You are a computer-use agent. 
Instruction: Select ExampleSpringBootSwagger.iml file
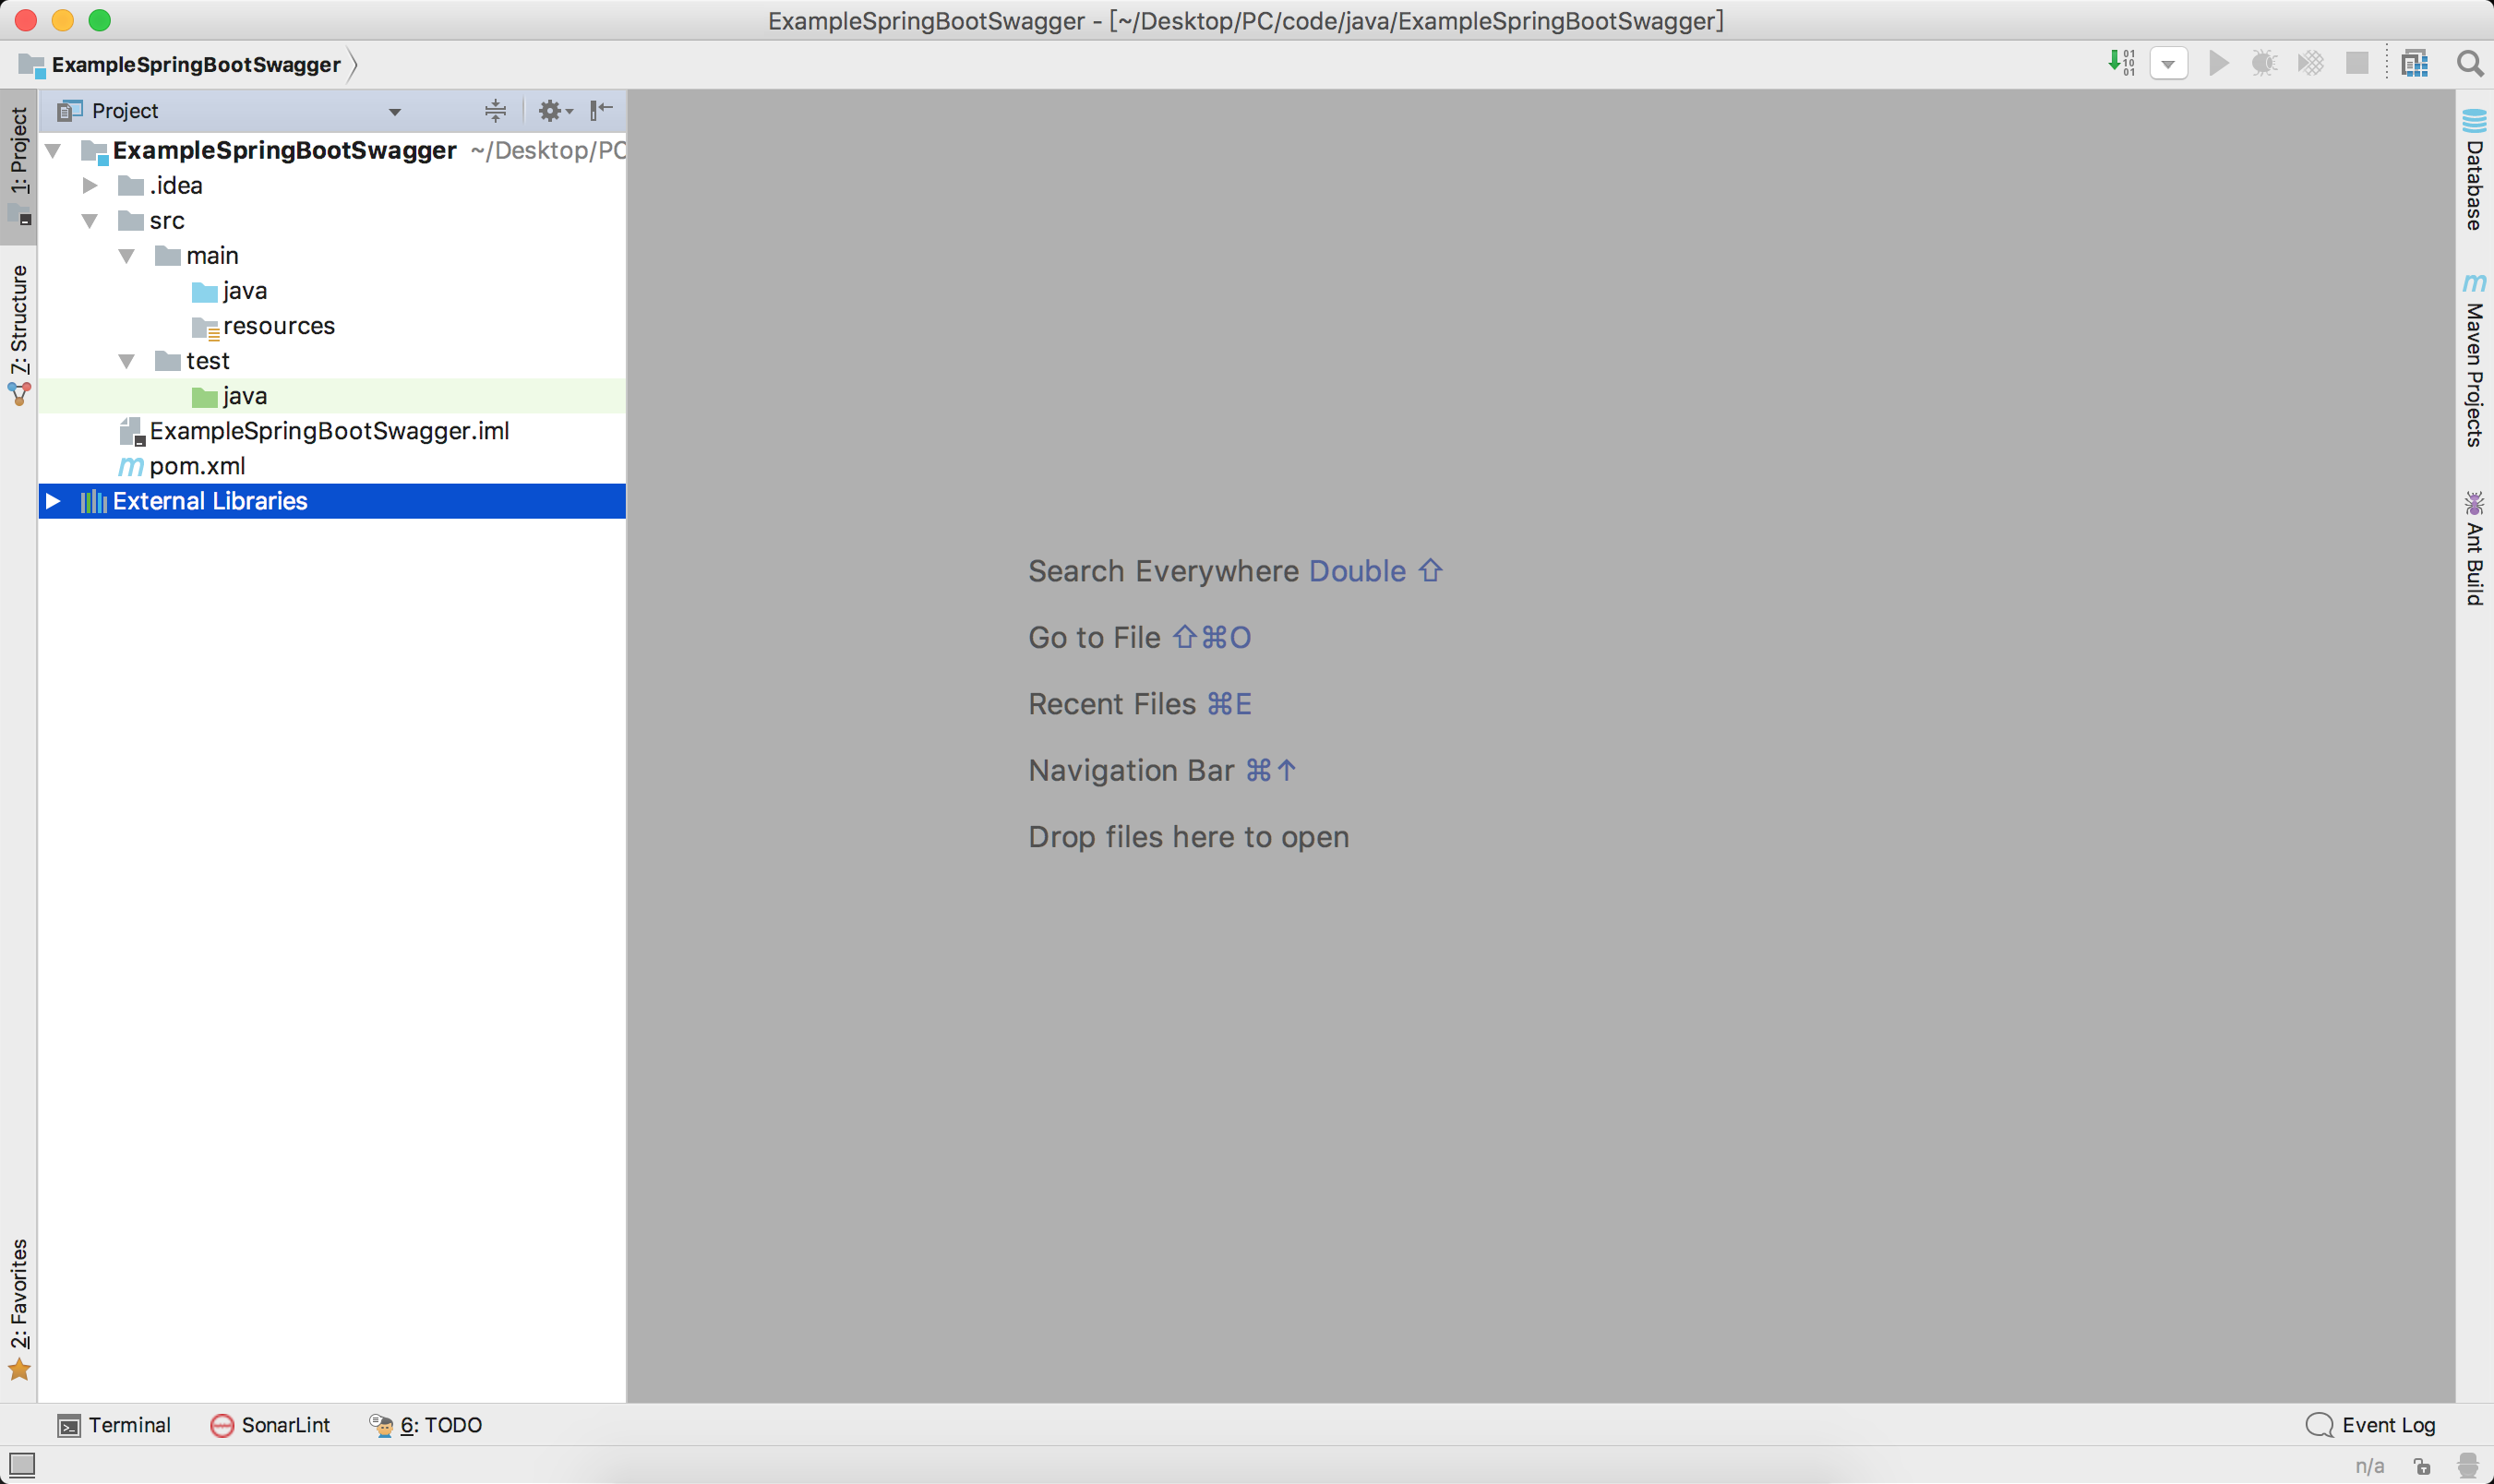click(x=332, y=431)
